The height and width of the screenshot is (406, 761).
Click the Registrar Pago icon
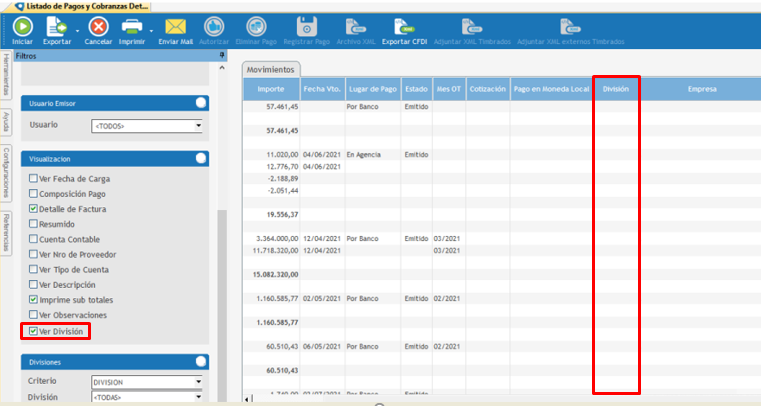pos(306,27)
